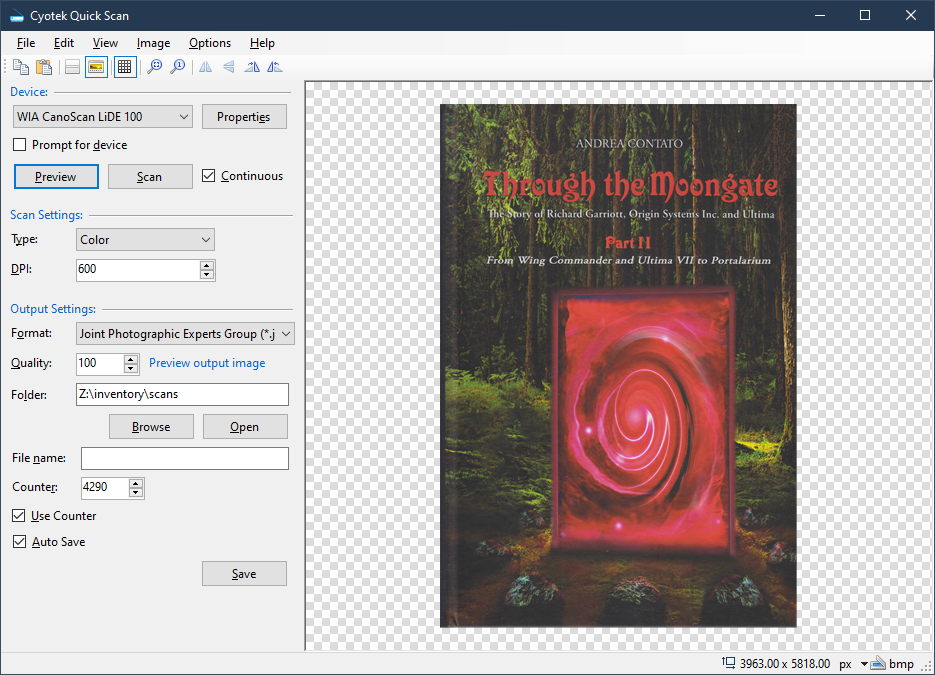The height and width of the screenshot is (675, 935).
Task: Toggle the pixel grid icon
Action: coord(124,67)
